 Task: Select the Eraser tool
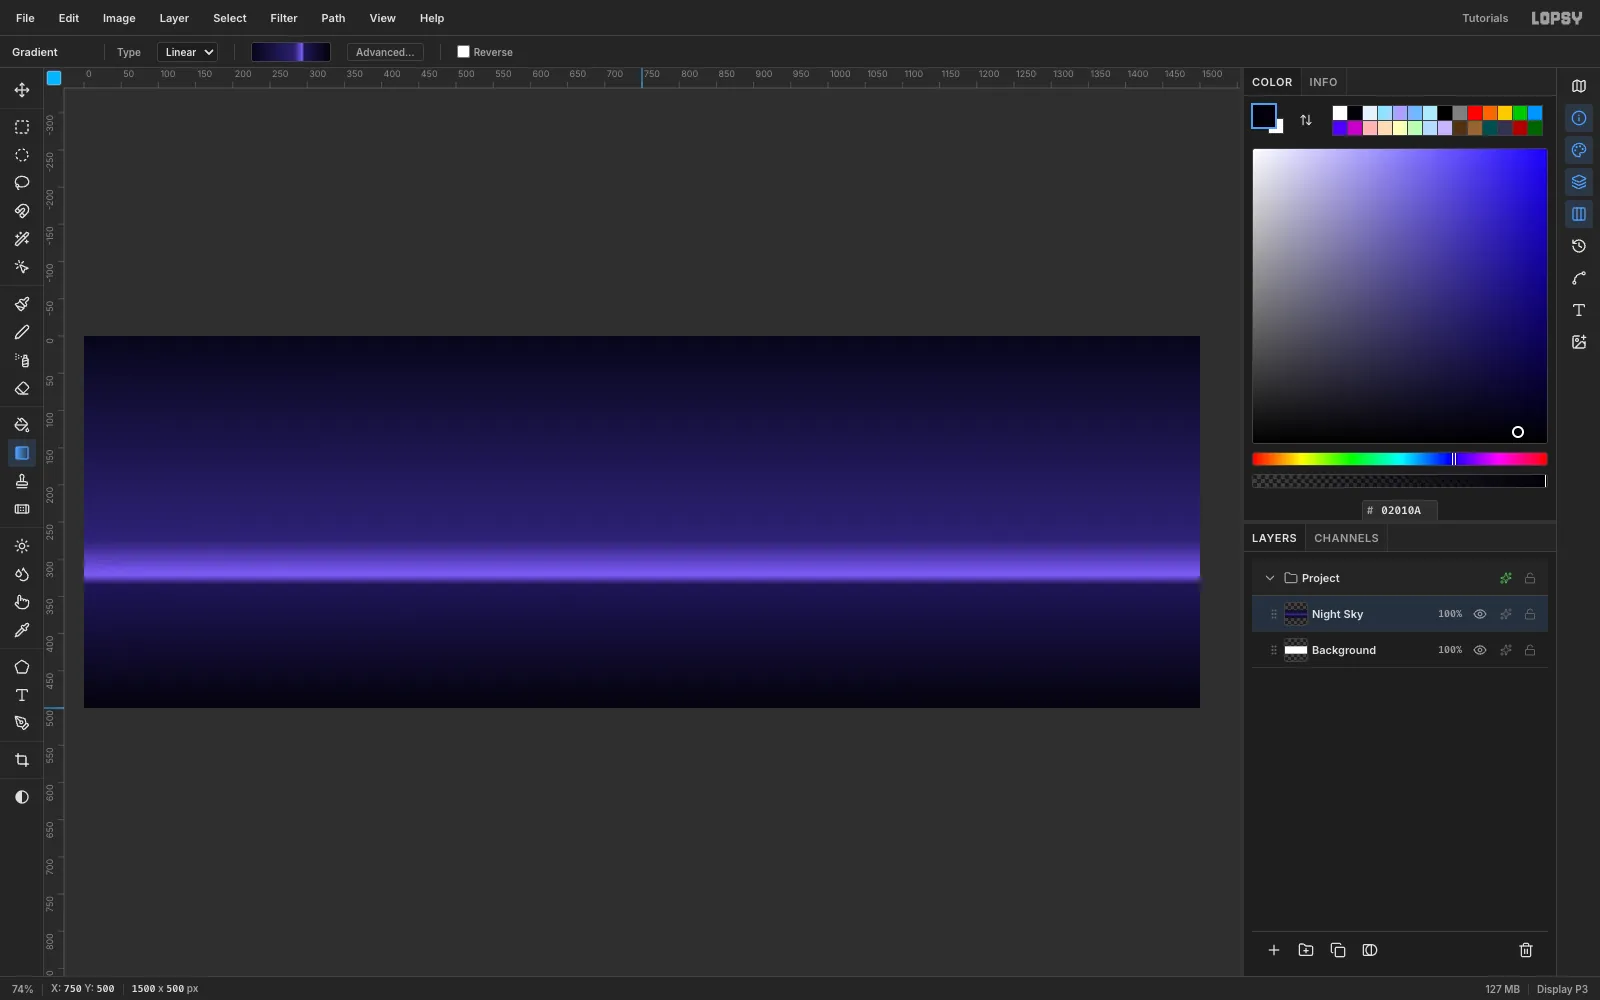tap(22, 388)
